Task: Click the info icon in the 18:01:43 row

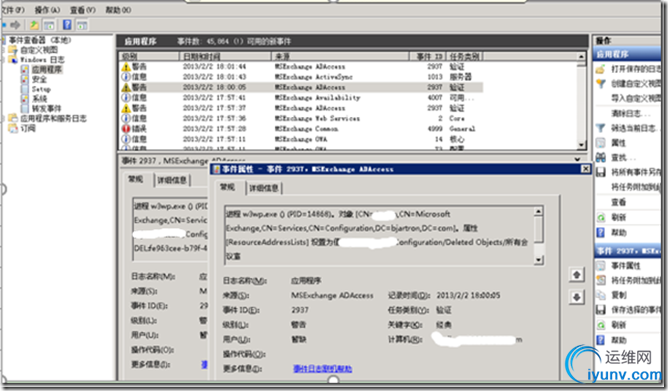Action: click(x=126, y=77)
